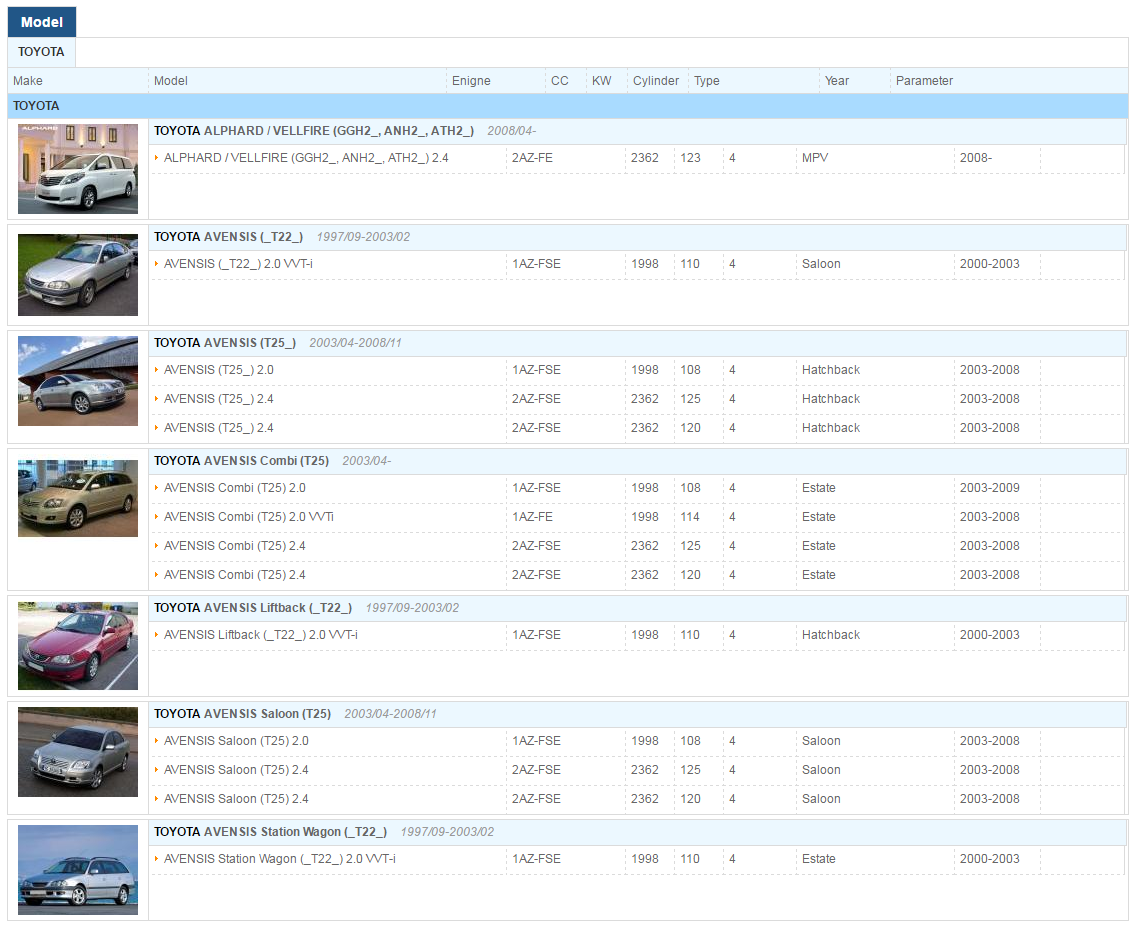This screenshot has height=925, width=1138.
Task: Click the blue TOYOTA make band
Action: 568,106
